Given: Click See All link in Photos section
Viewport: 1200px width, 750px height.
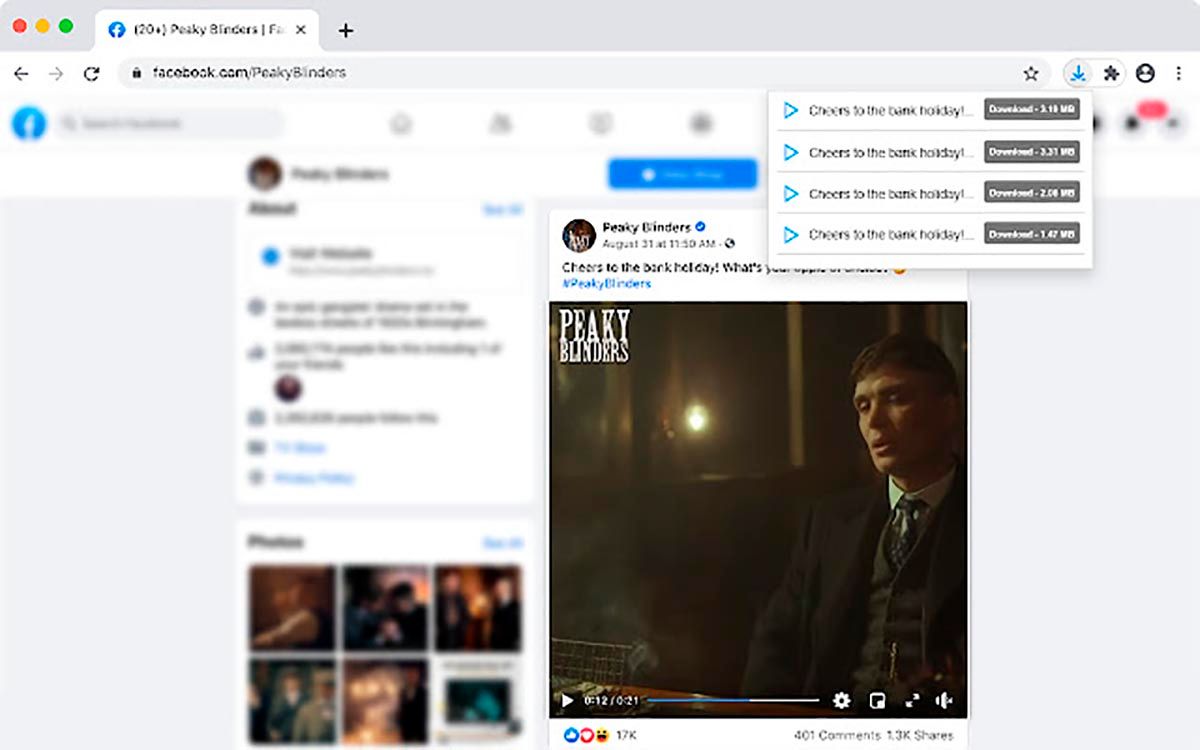Looking at the screenshot, I should point(503,543).
